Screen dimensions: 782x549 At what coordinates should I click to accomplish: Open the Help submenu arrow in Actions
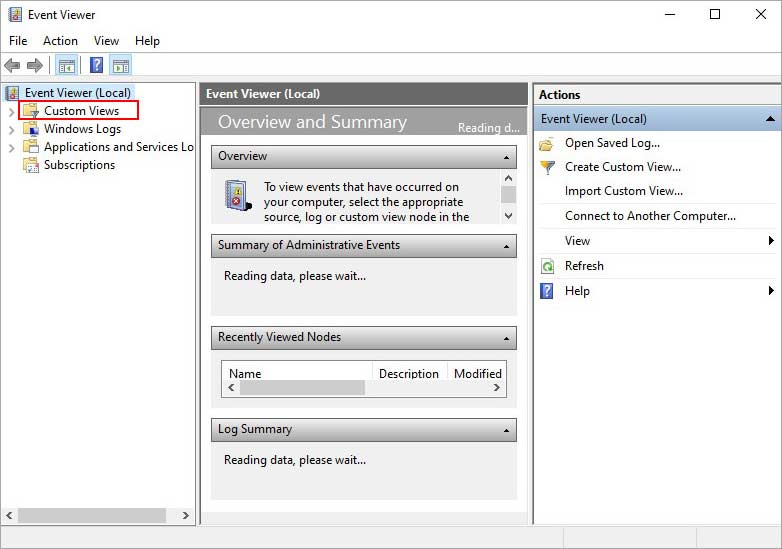coord(771,290)
